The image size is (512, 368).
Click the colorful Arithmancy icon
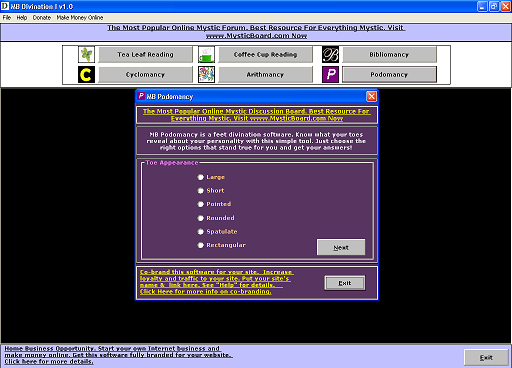(x=206, y=74)
